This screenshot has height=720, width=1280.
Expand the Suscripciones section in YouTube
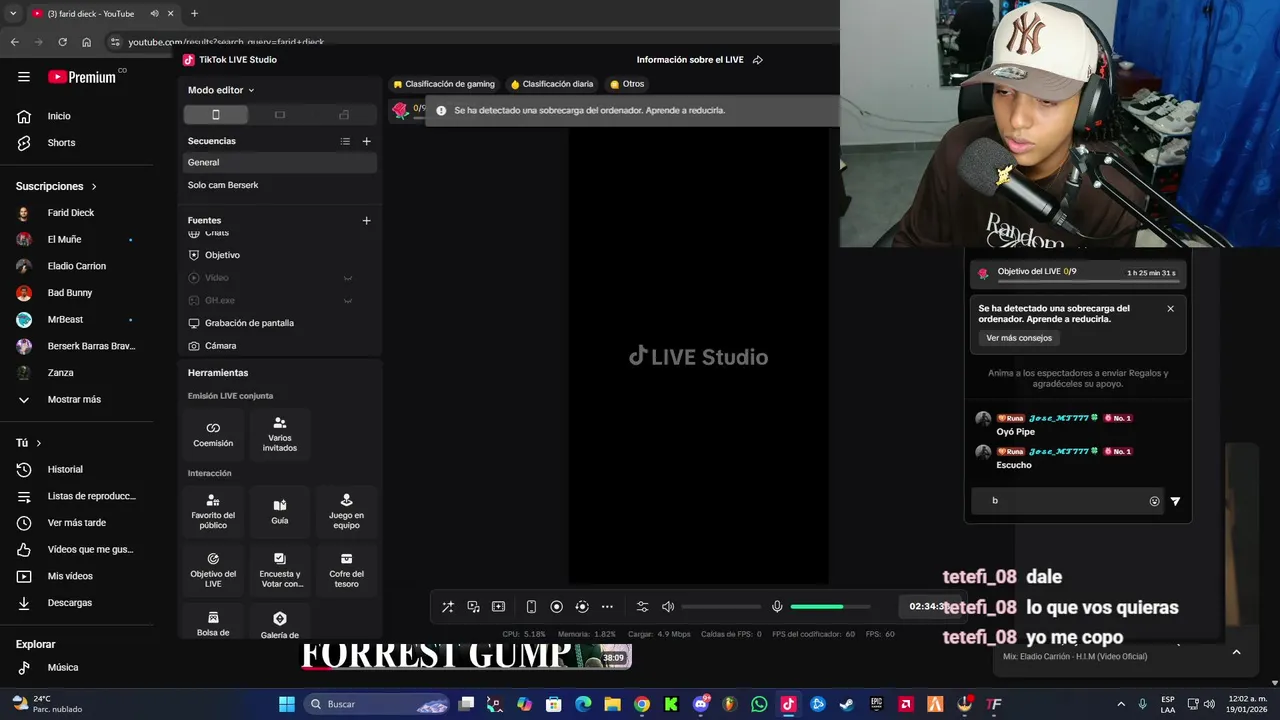tap(56, 186)
